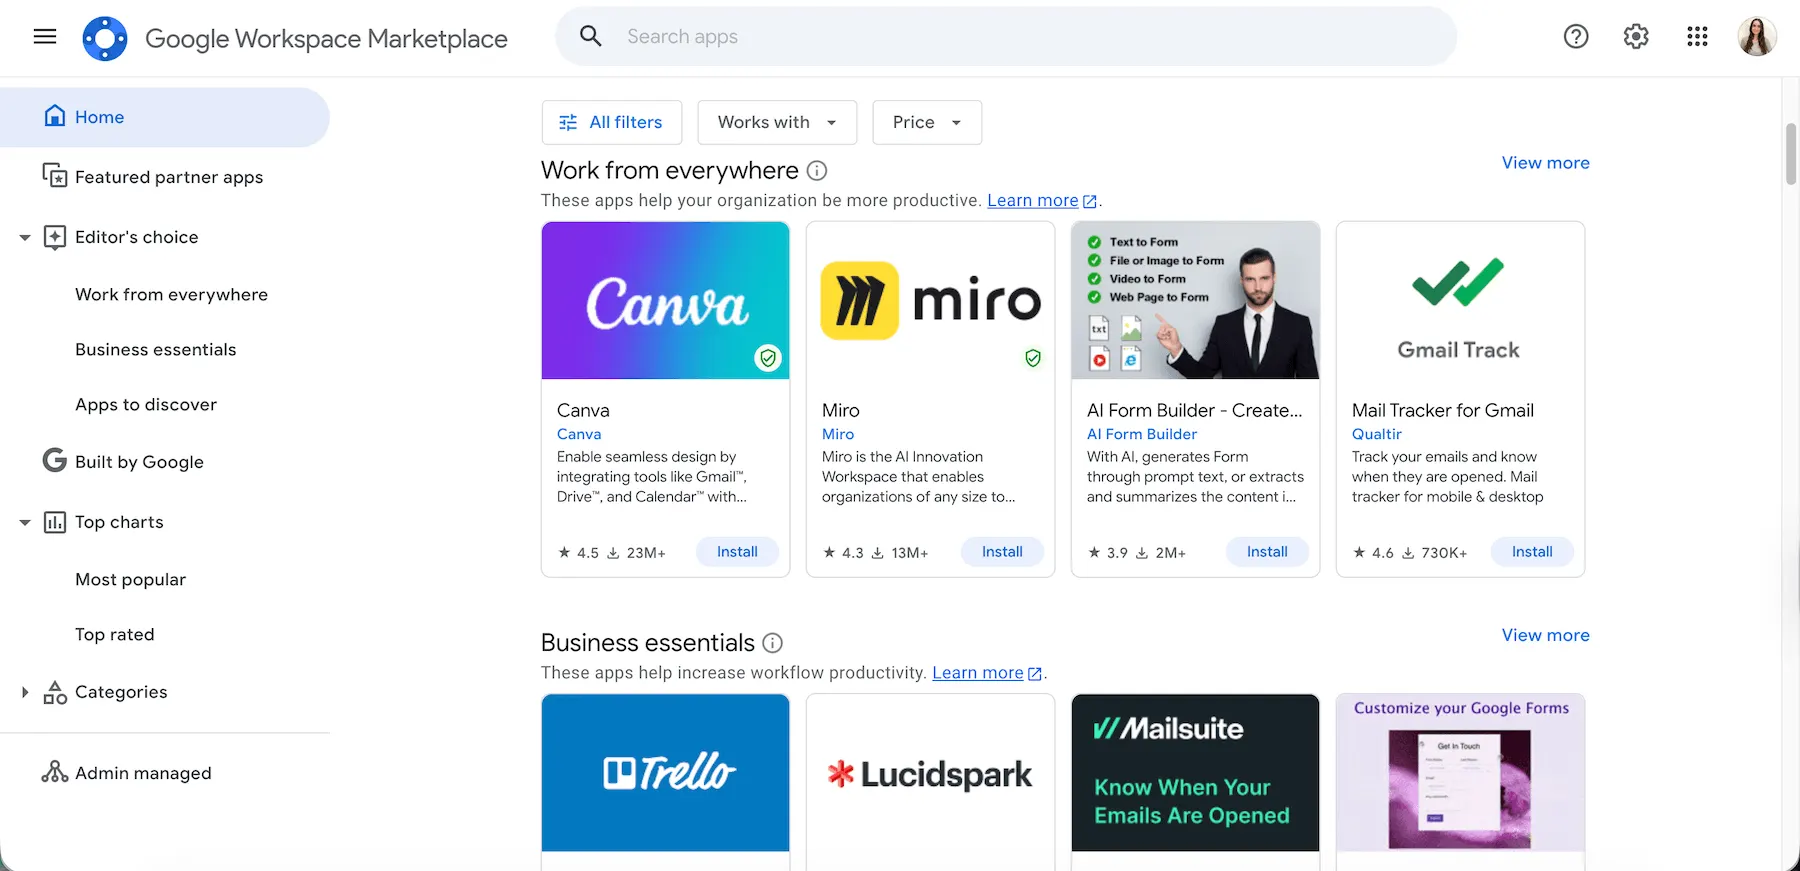Click the Editor's choice star icon

click(55, 237)
